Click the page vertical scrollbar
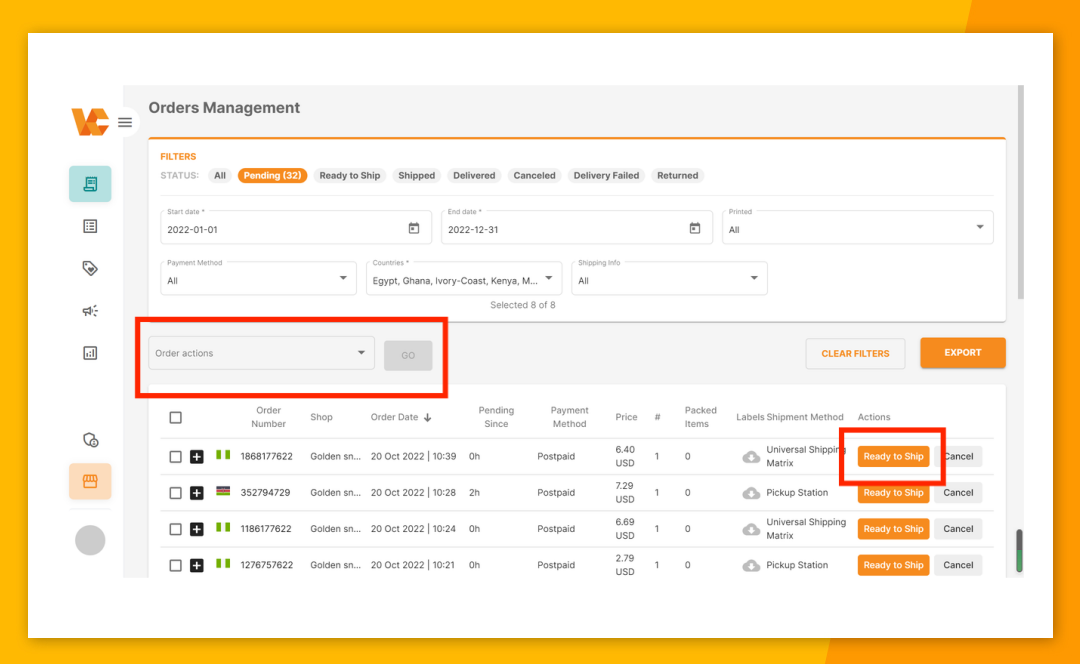1080x664 pixels. pyautogui.click(x=1020, y=193)
